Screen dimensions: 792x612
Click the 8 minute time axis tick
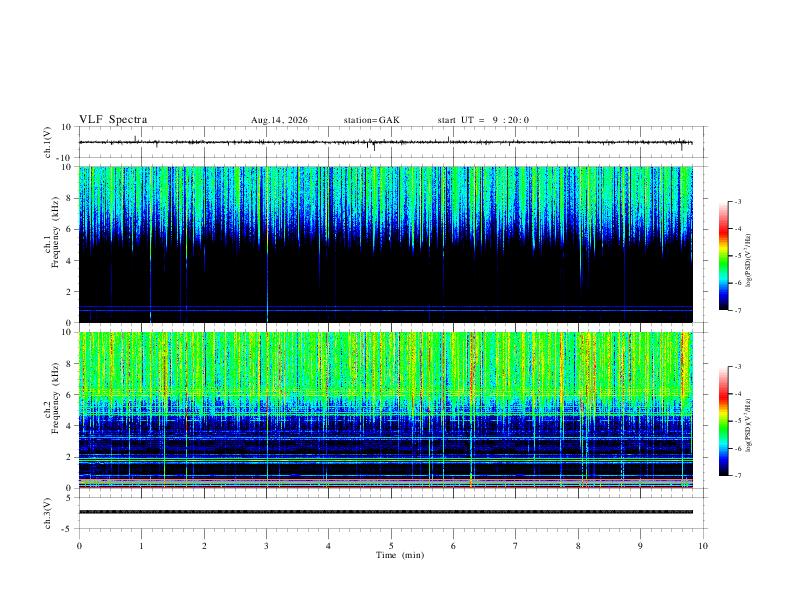[x=578, y=546]
